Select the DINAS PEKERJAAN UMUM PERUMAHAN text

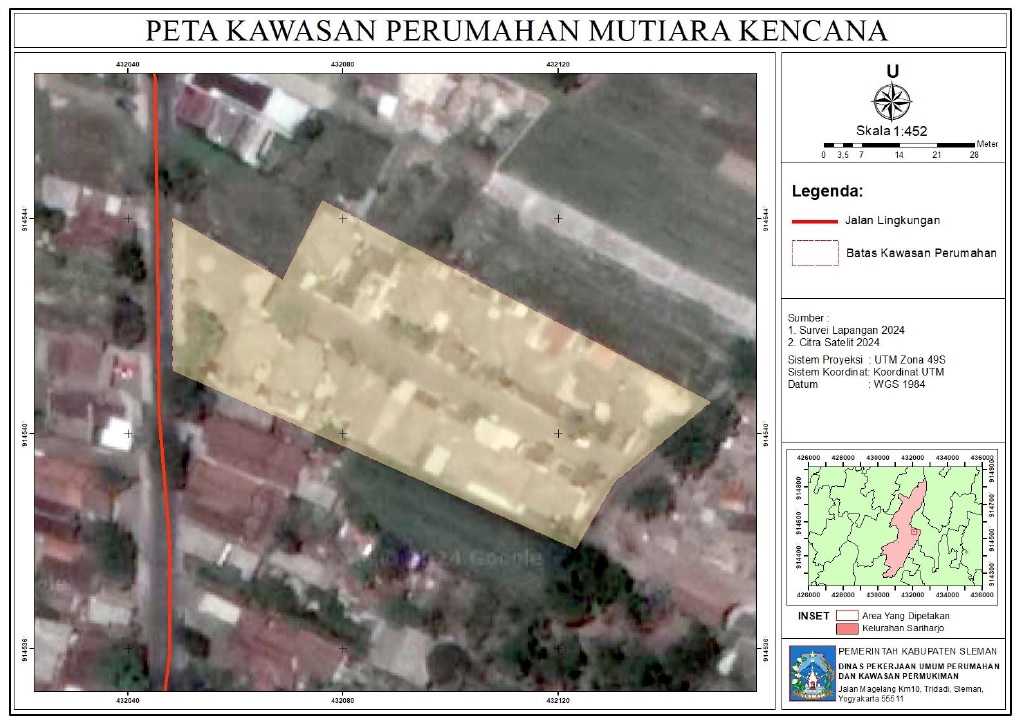(x=919, y=666)
